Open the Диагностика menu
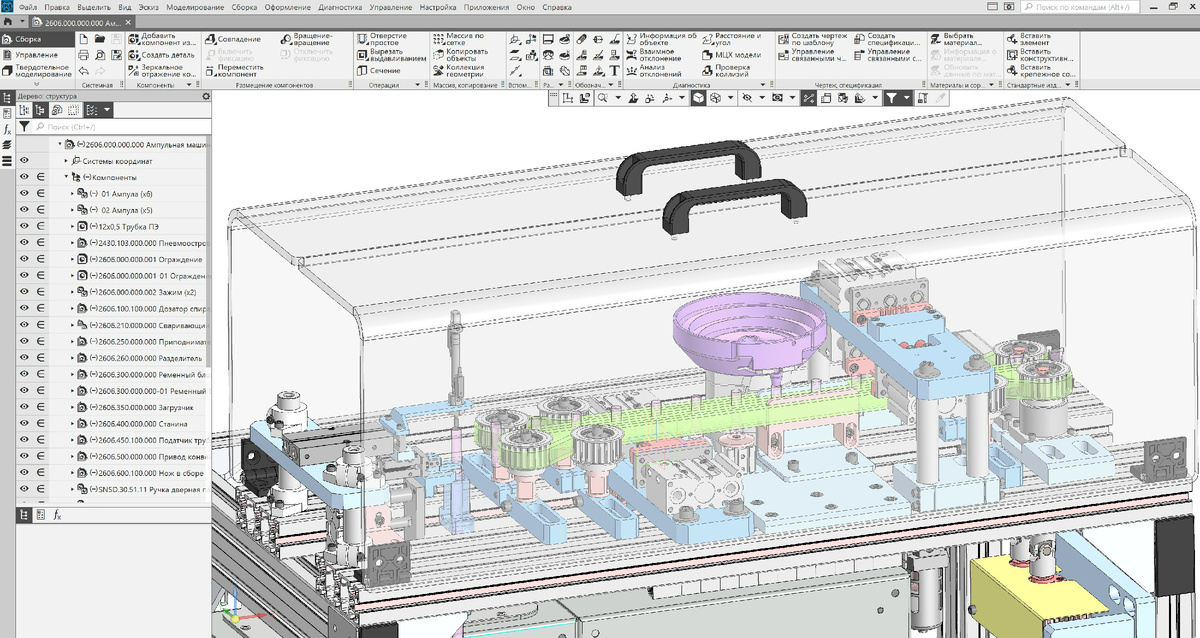Image resolution: width=1200 pixels, height=638 pixels. click(341, 6)
